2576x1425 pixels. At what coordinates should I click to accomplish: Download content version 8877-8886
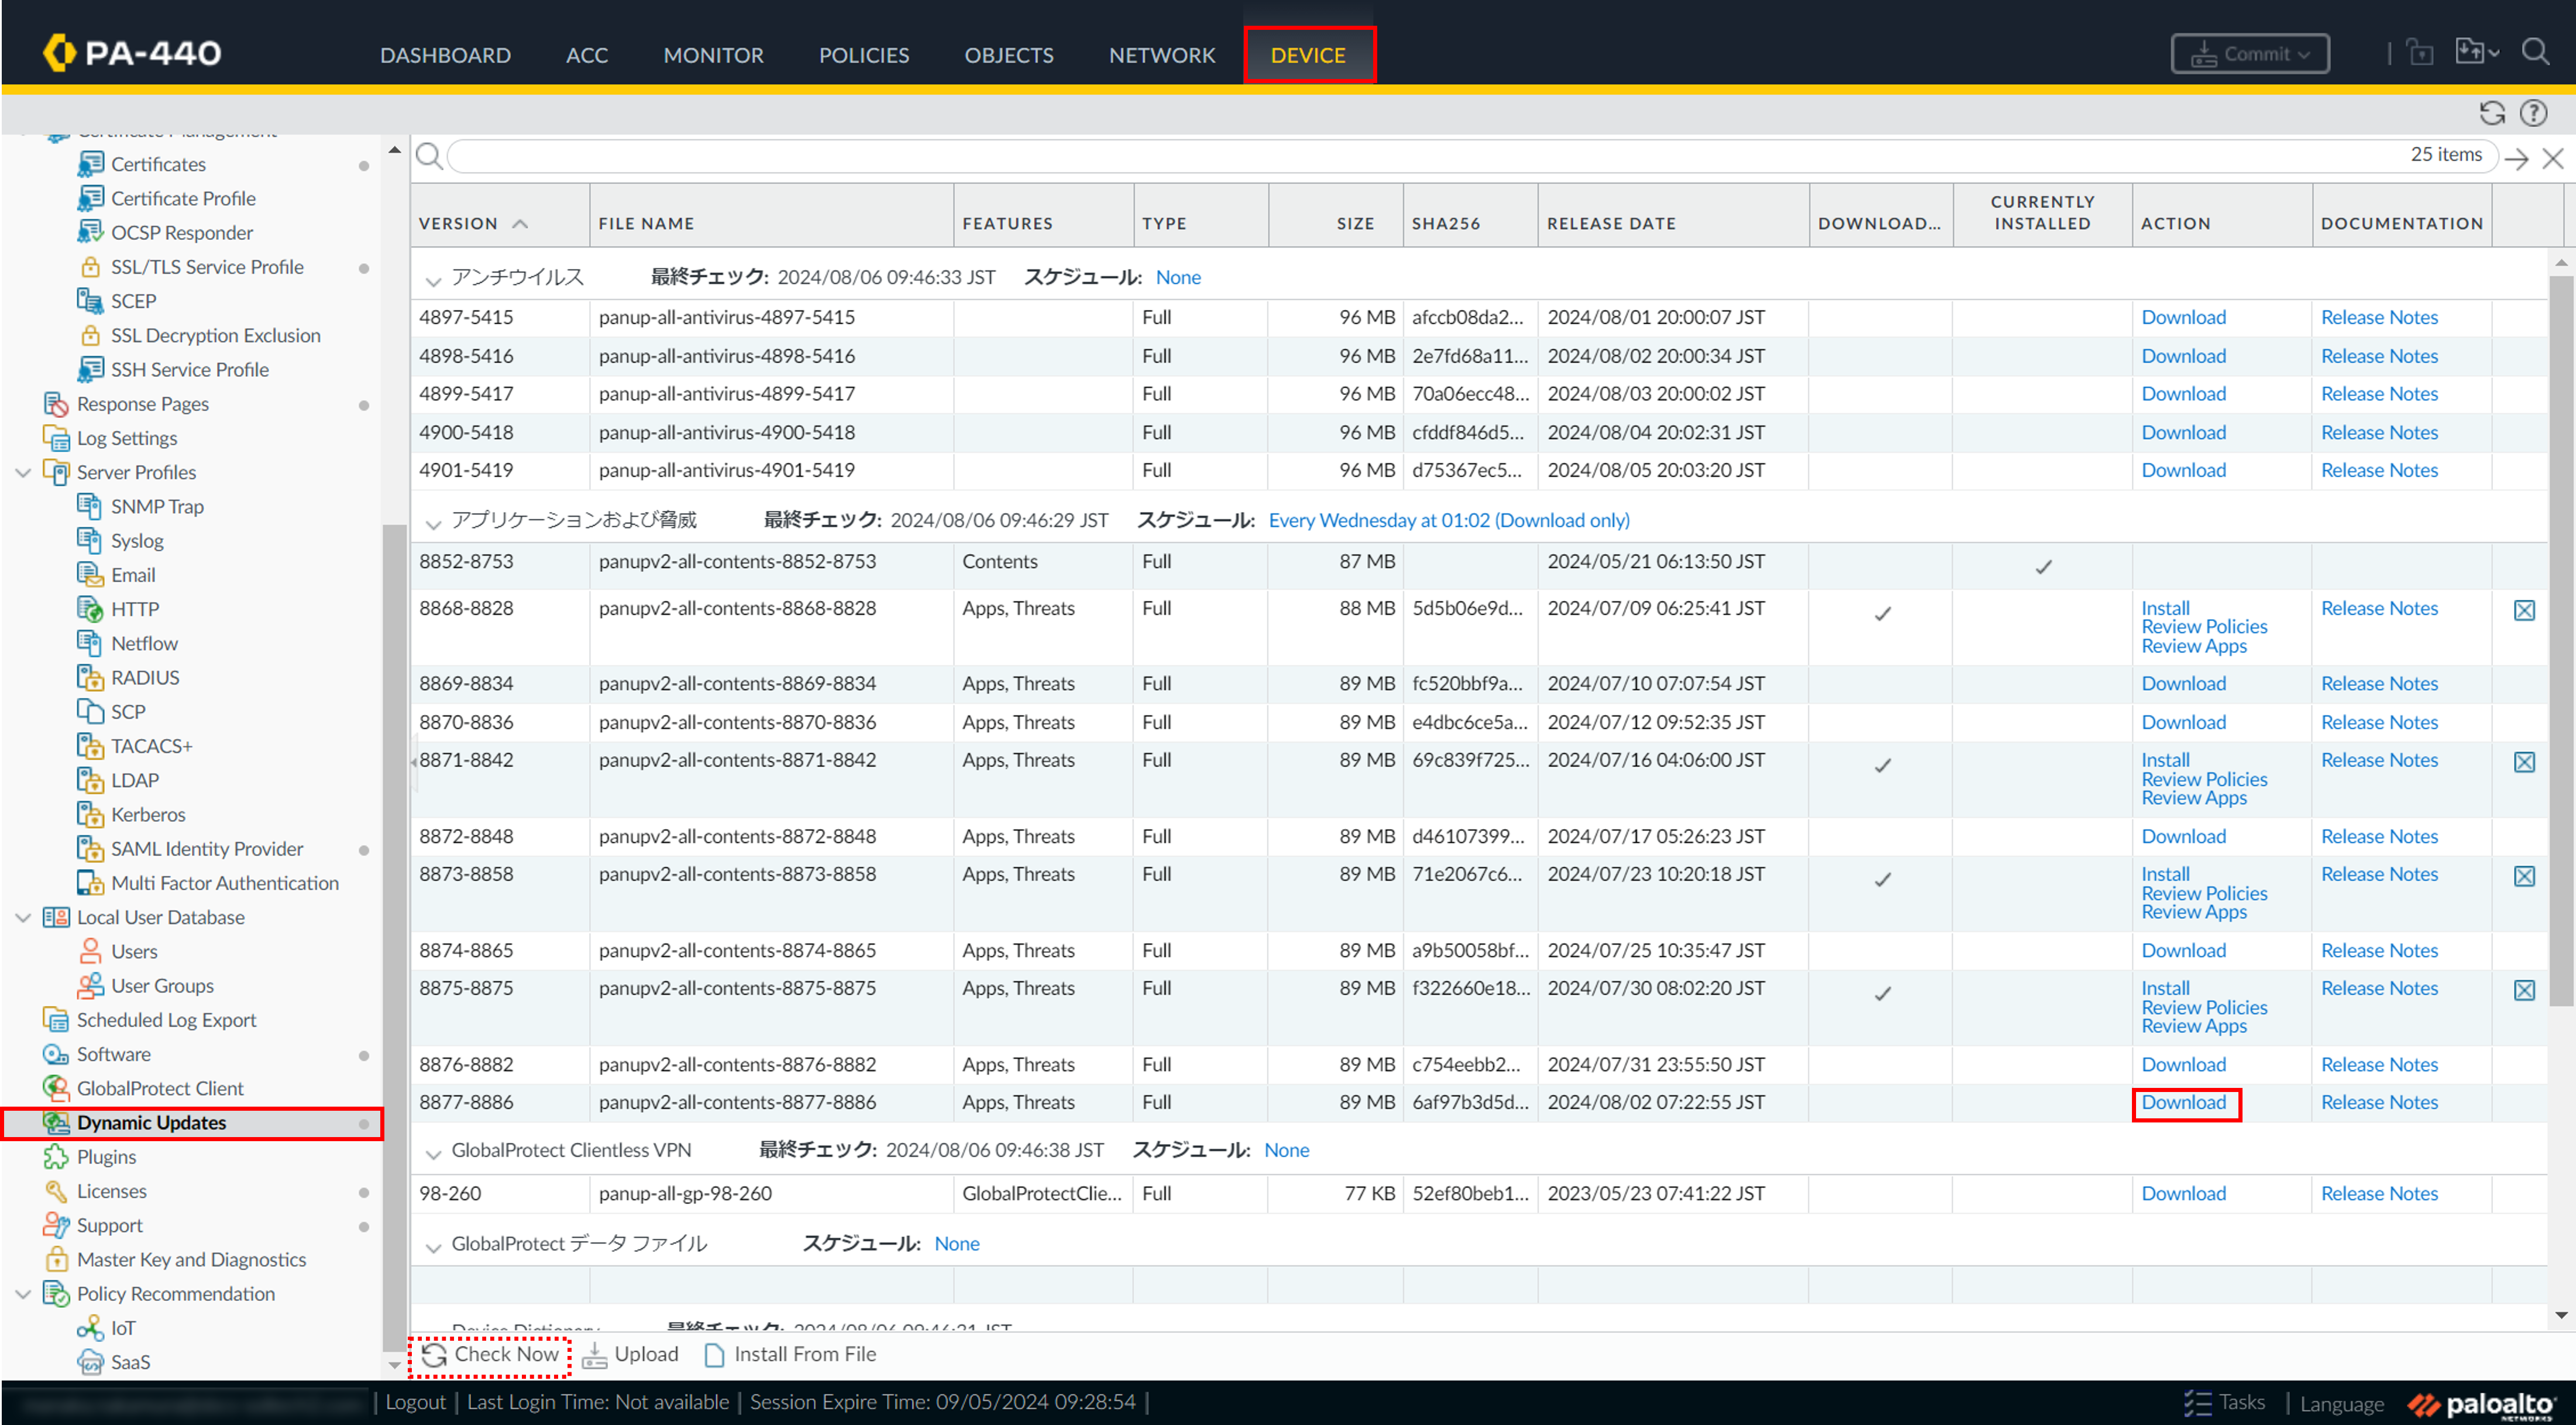click(x=2184, y=1103)
